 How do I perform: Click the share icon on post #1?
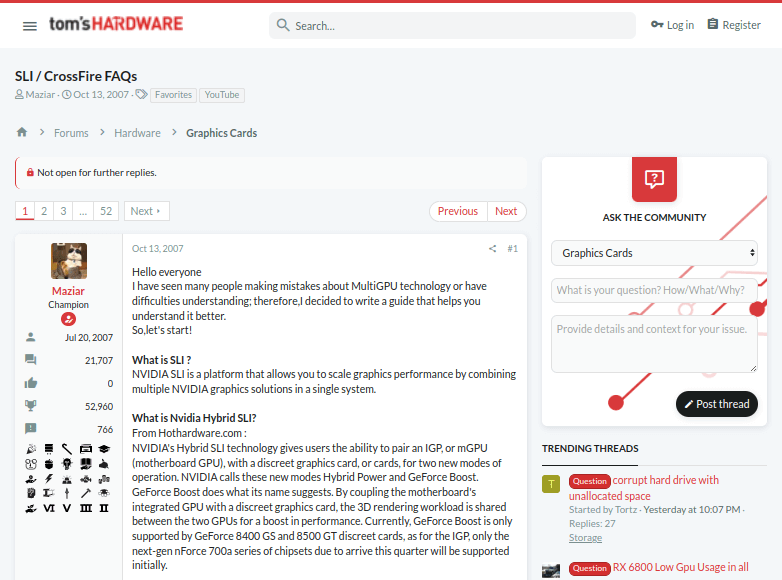coord(493,248)
